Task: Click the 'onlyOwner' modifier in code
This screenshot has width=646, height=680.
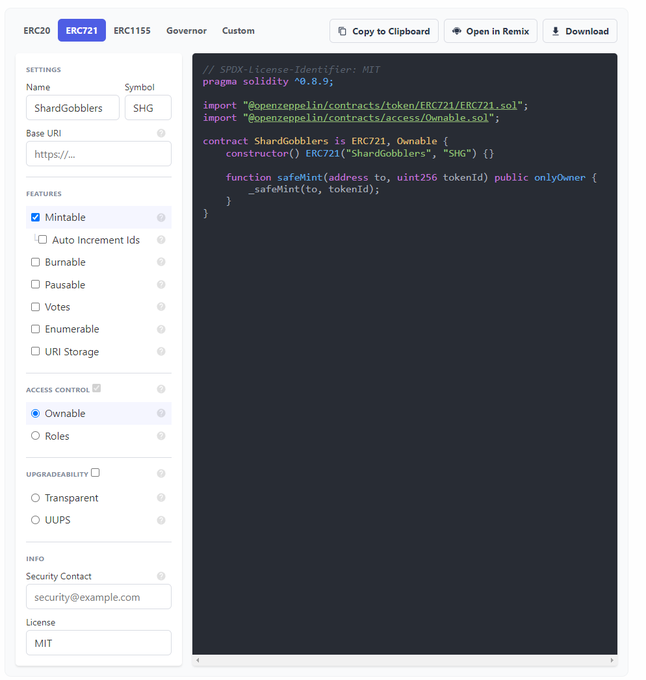Action: click(559, 177)
